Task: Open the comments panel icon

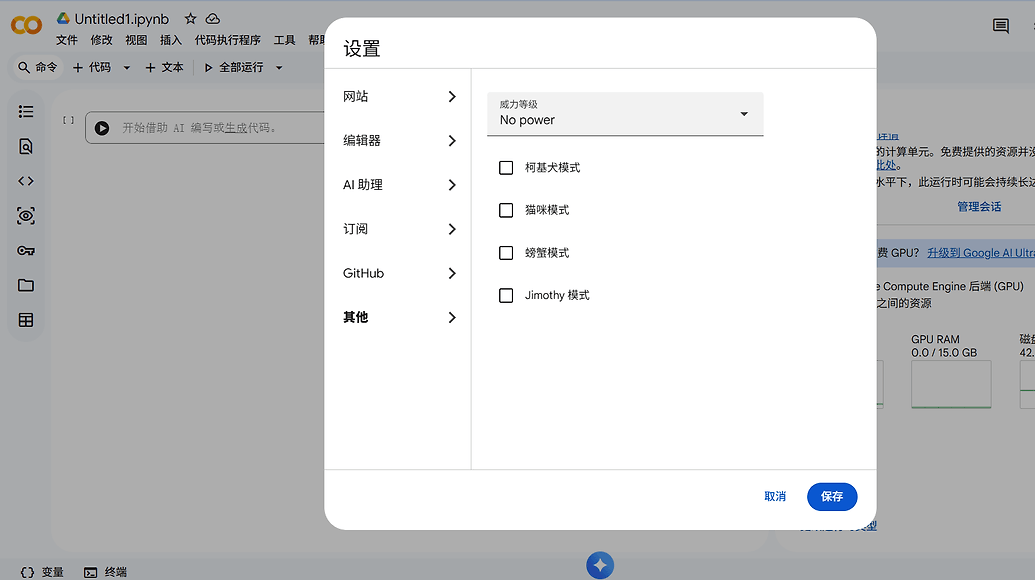Action: (1001, 26)
